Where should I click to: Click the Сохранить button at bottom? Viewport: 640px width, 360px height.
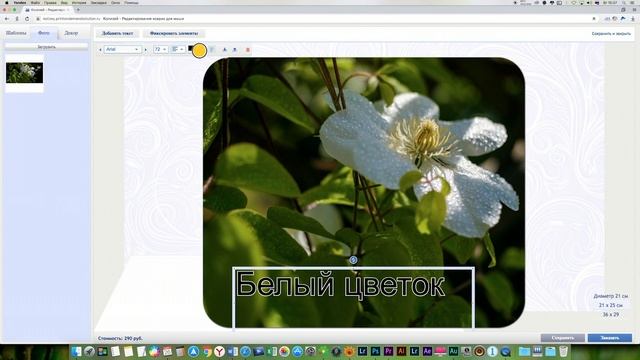click(562, 338)
